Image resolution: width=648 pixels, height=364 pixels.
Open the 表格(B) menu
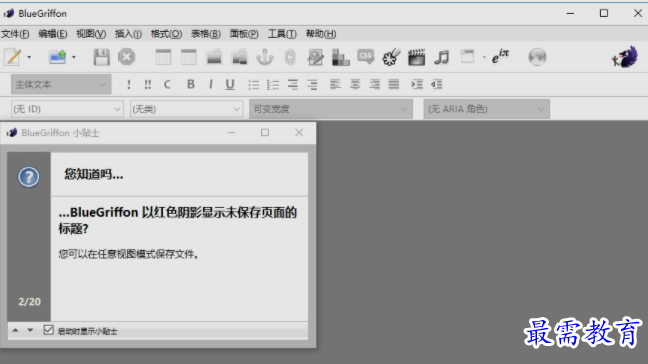click(205, 34)
